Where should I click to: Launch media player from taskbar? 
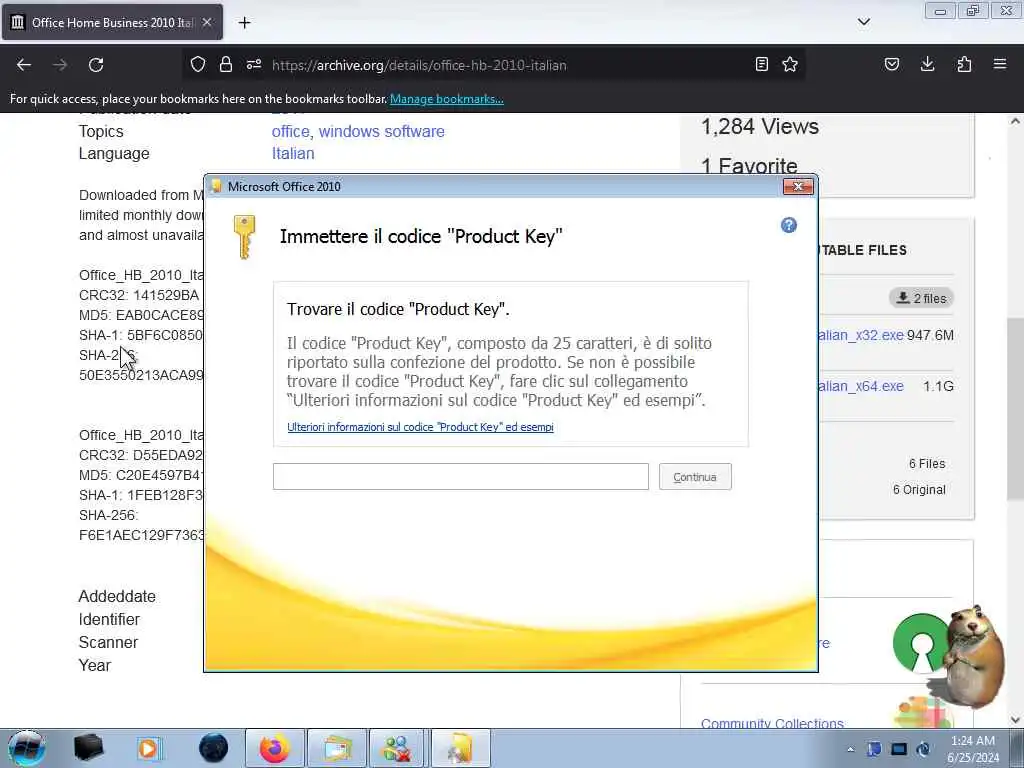148,748
